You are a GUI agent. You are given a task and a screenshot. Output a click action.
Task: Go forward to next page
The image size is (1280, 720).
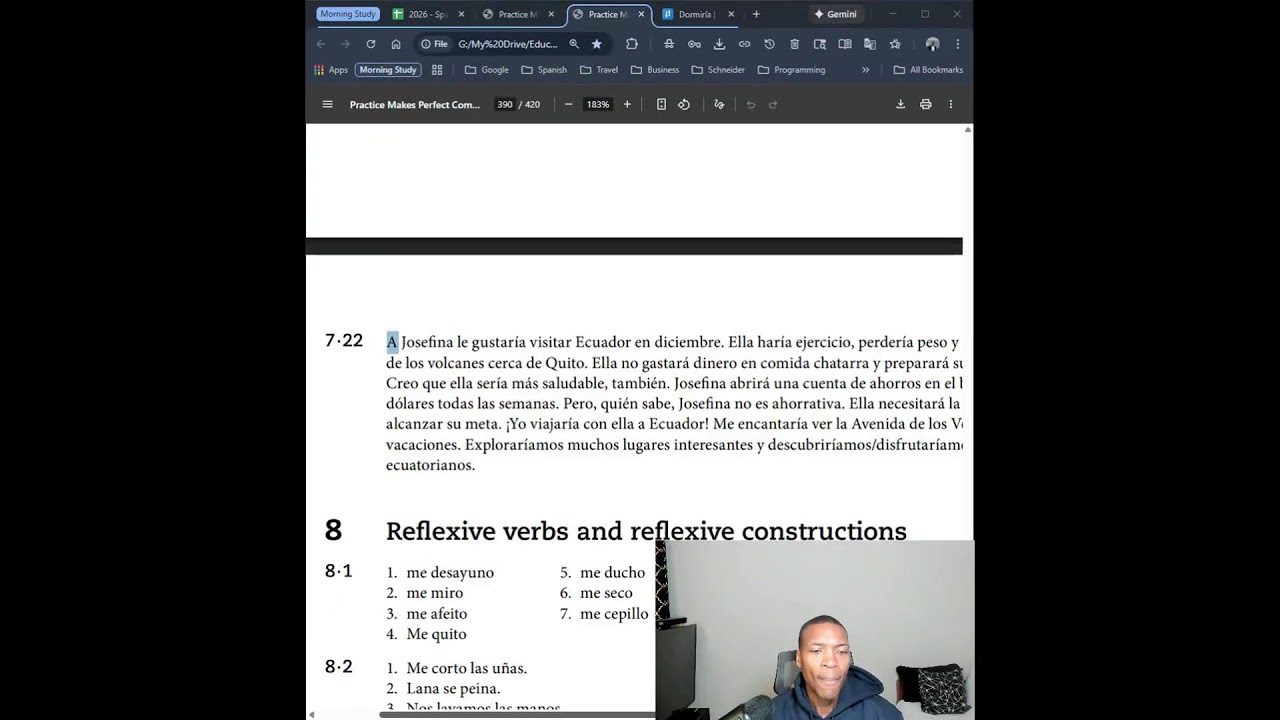[346, 44]
